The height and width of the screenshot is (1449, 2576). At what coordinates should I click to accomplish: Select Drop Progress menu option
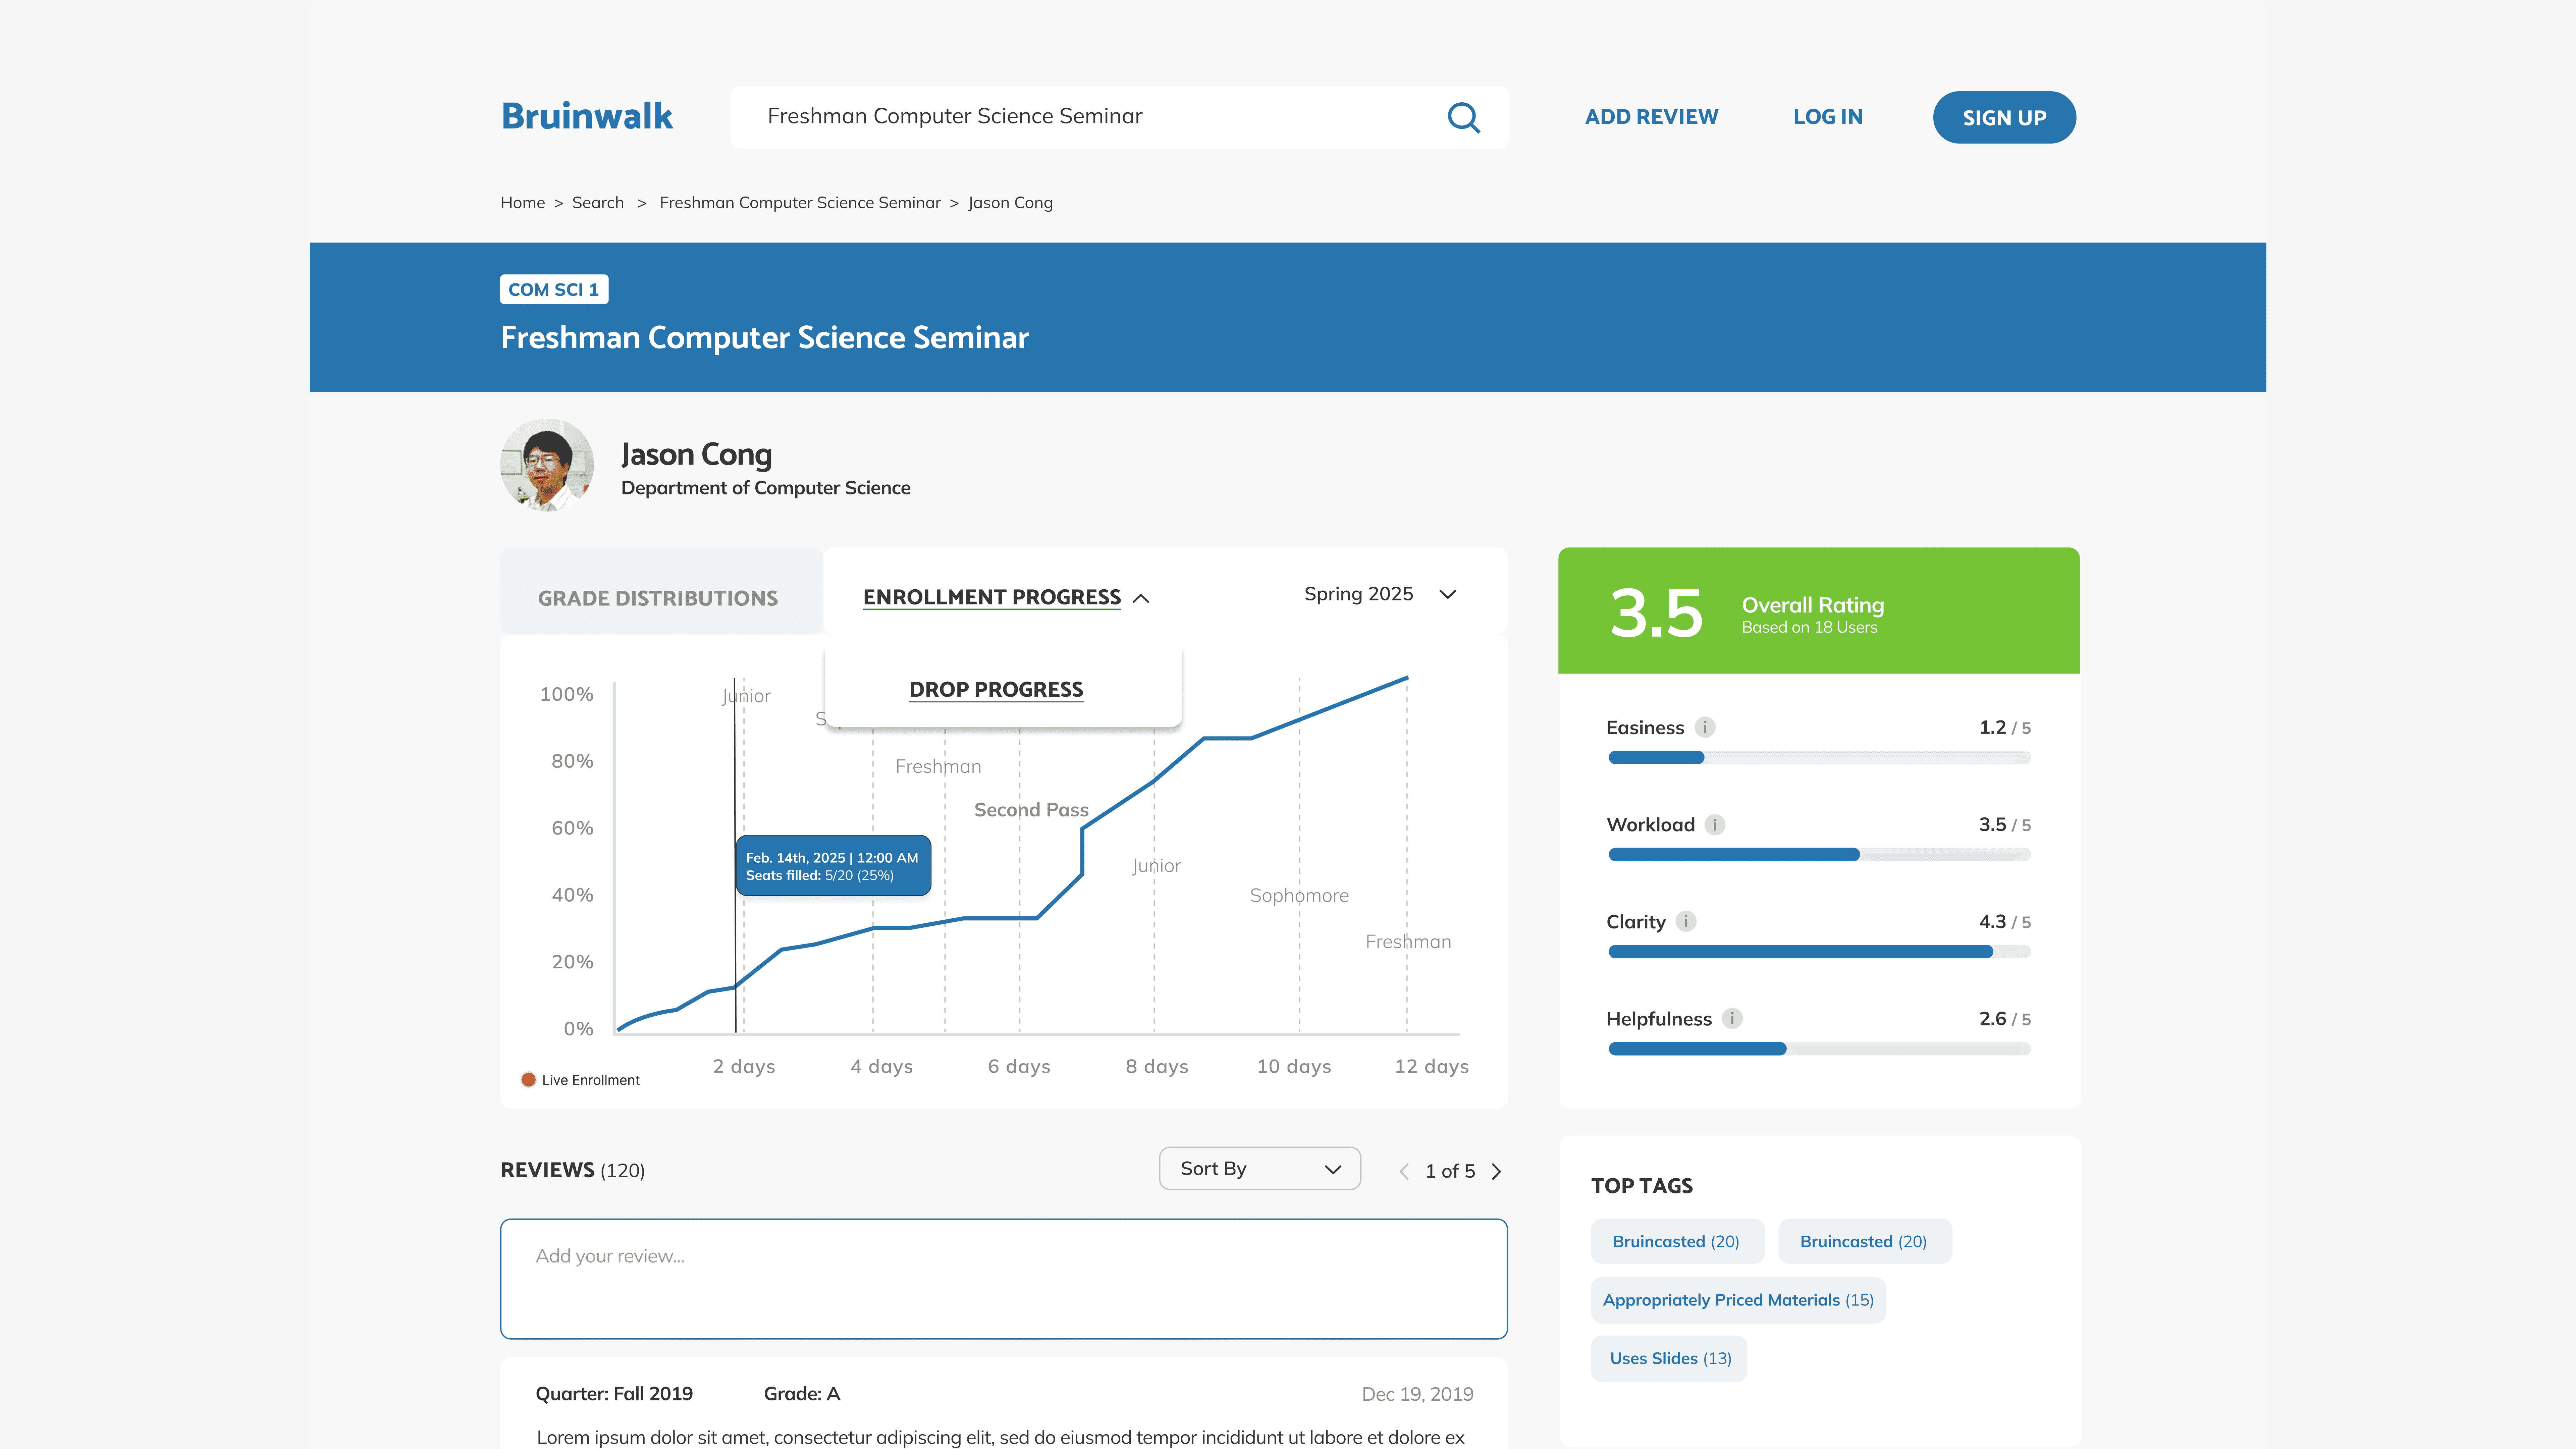tap(996, 689)
